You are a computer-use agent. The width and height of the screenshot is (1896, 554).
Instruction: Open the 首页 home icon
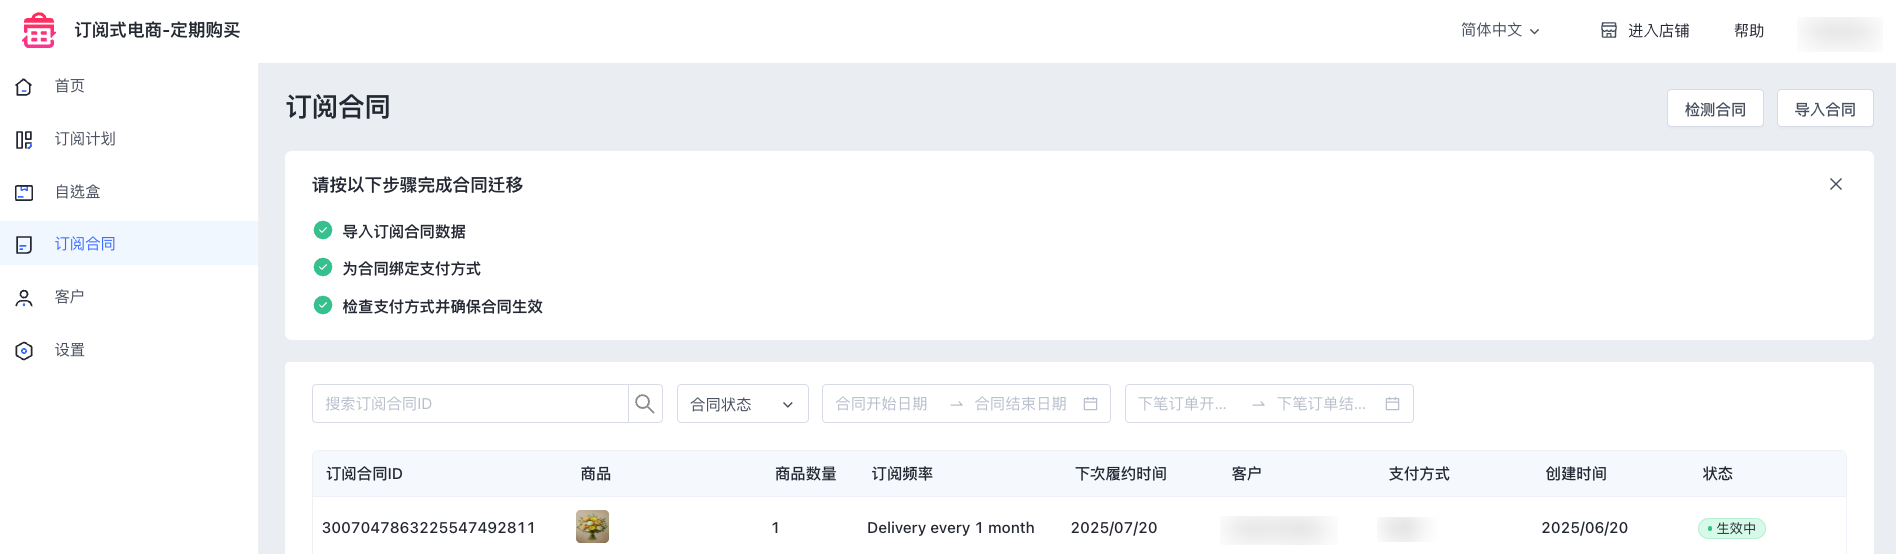pos(24,87)
